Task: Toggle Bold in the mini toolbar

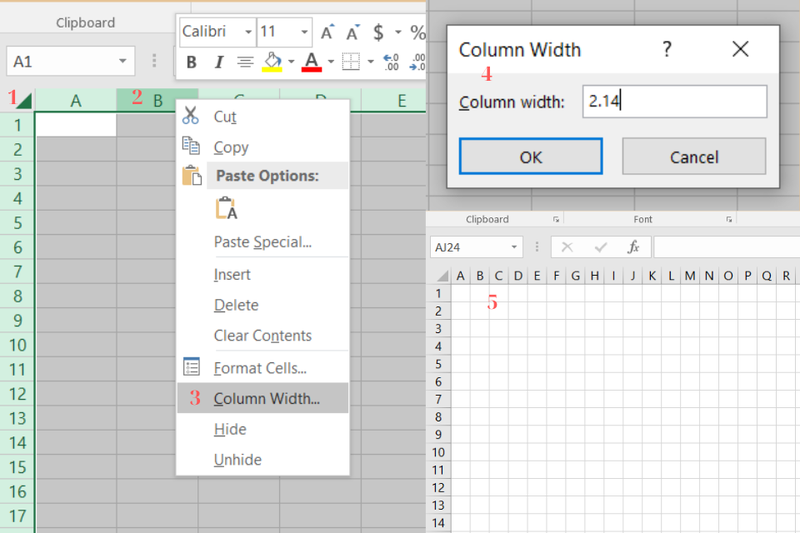Action: pyautogui.click(x=191, y=62)
